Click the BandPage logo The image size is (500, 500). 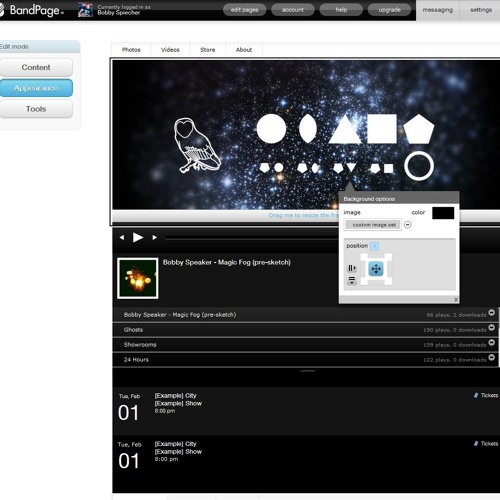(x=32, y=10)
